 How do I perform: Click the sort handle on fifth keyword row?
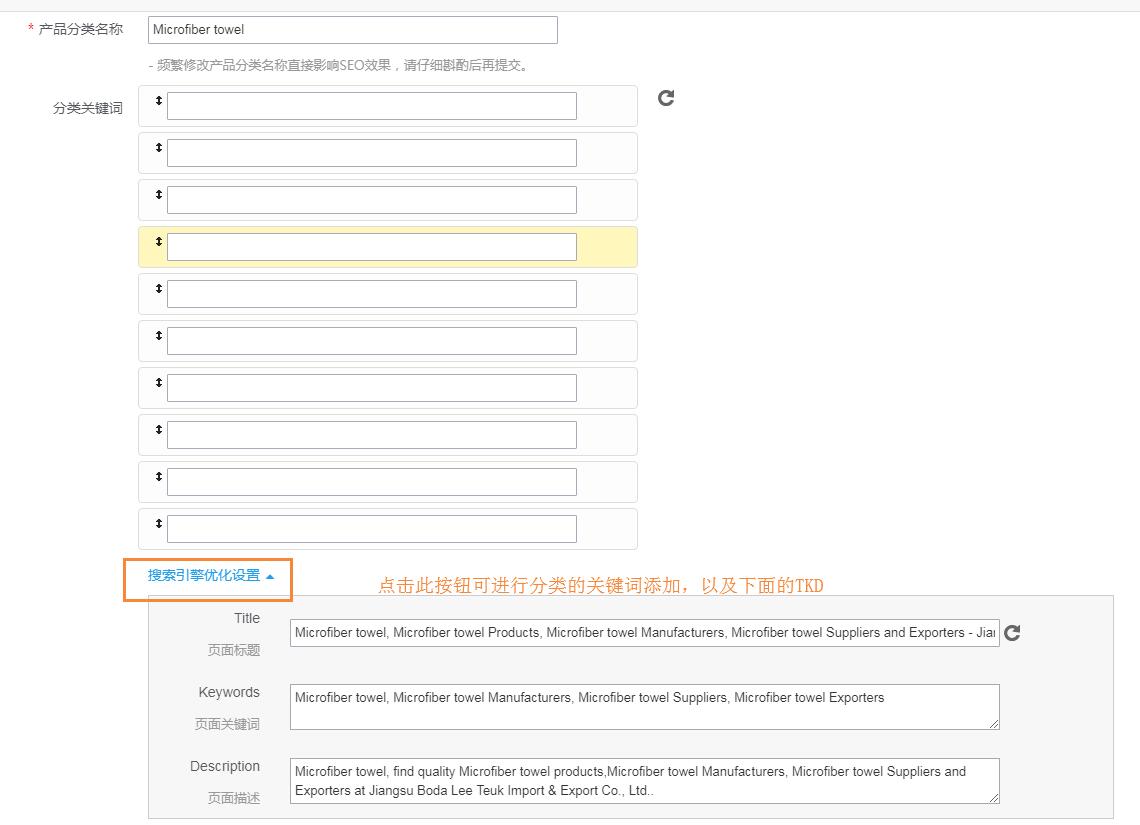[x=158, y=289]
